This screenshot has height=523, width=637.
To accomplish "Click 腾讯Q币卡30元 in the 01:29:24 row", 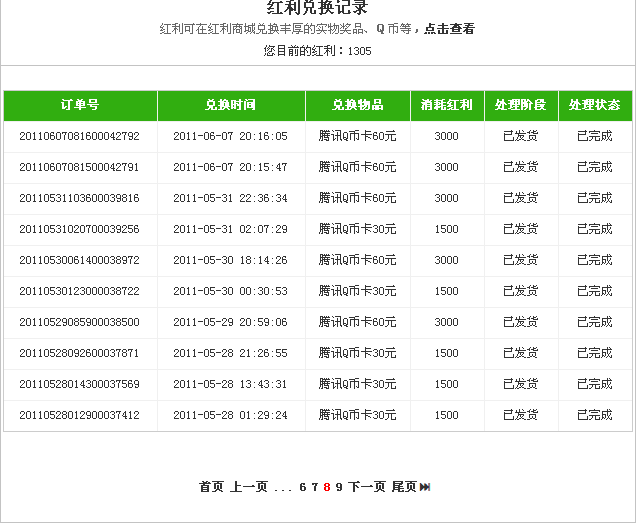I will tap(358, 415).
